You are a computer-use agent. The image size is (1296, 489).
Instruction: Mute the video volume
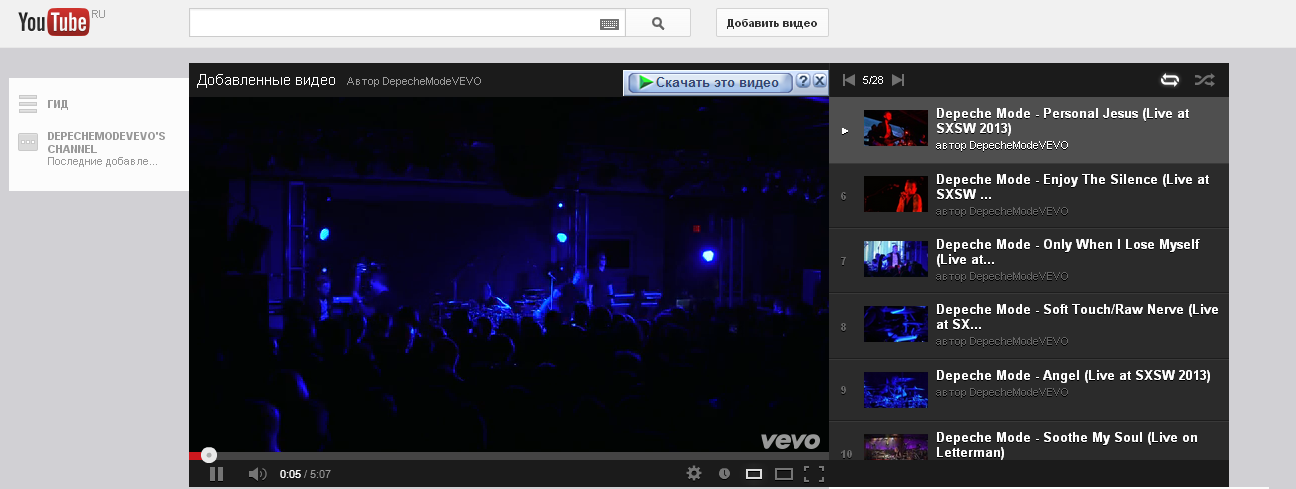click(x=257, y=474)
